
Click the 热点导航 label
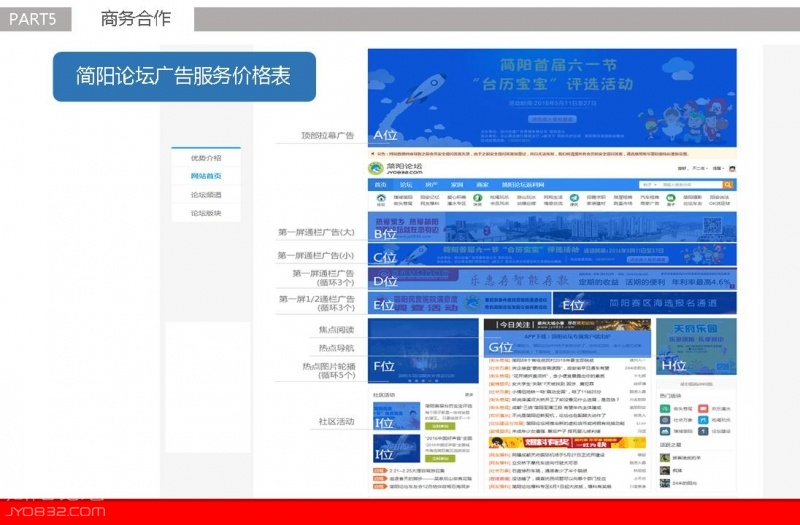click(x=336, y=348)
